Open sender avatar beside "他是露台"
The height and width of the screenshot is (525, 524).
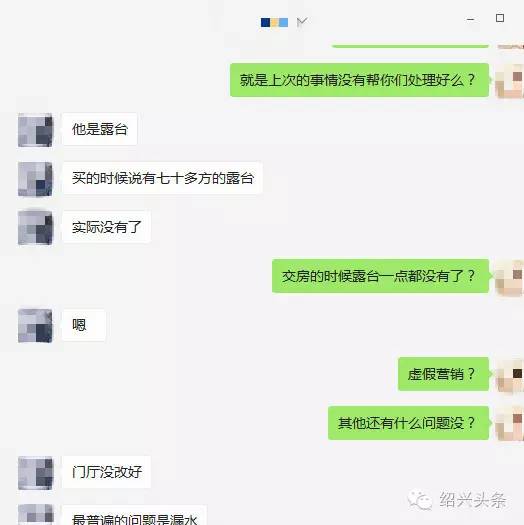point(35,130)
